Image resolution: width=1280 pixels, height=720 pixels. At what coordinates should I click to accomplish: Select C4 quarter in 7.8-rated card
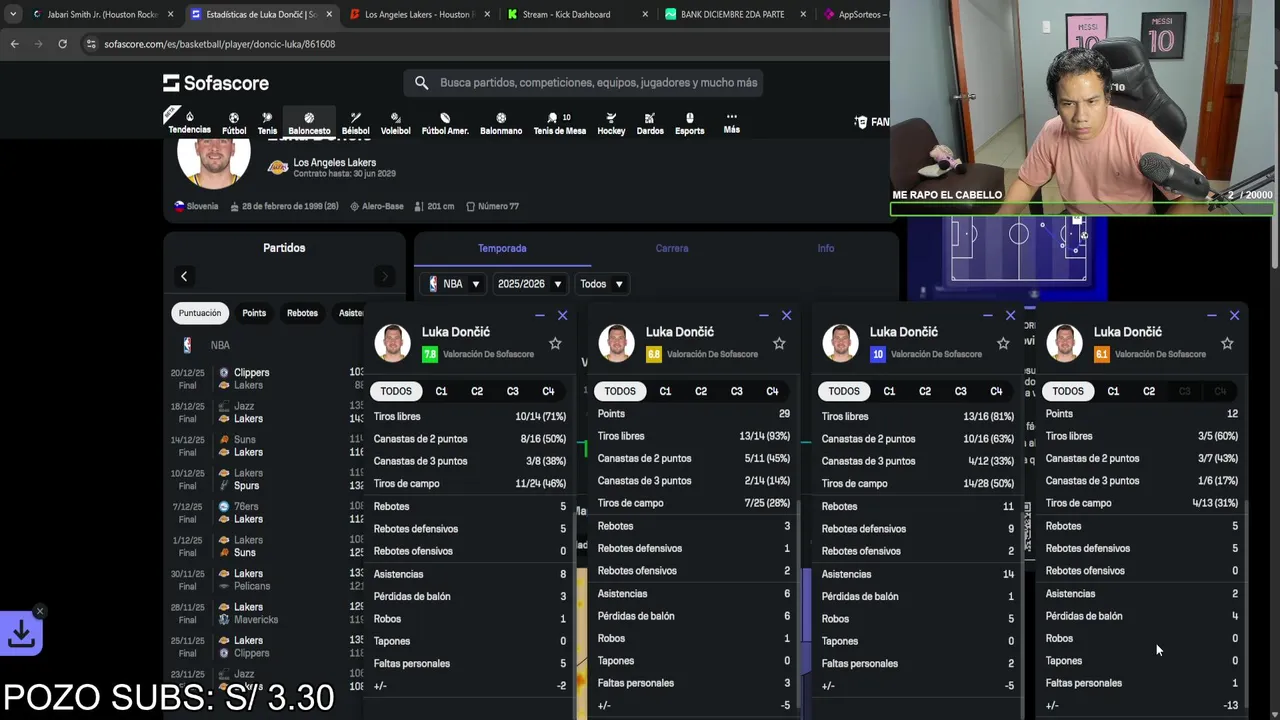pos(548,391)
